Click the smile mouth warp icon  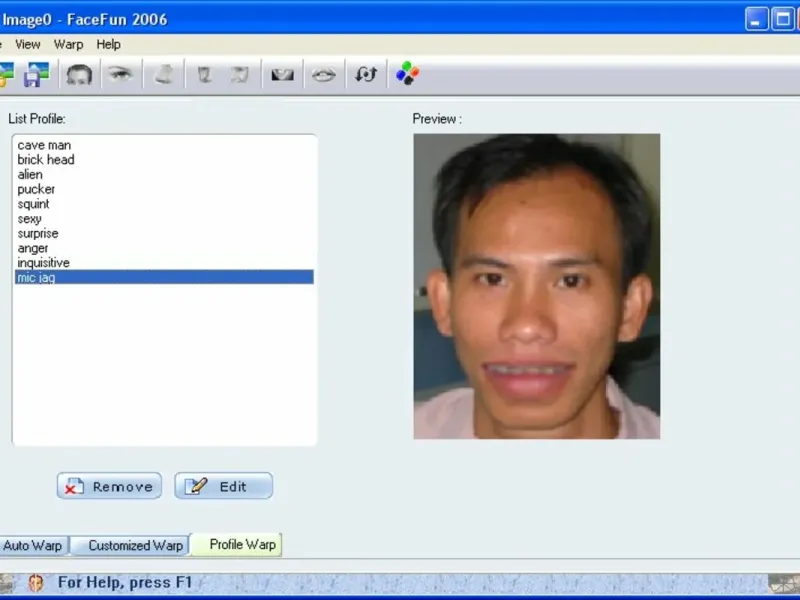click(282, 74)
